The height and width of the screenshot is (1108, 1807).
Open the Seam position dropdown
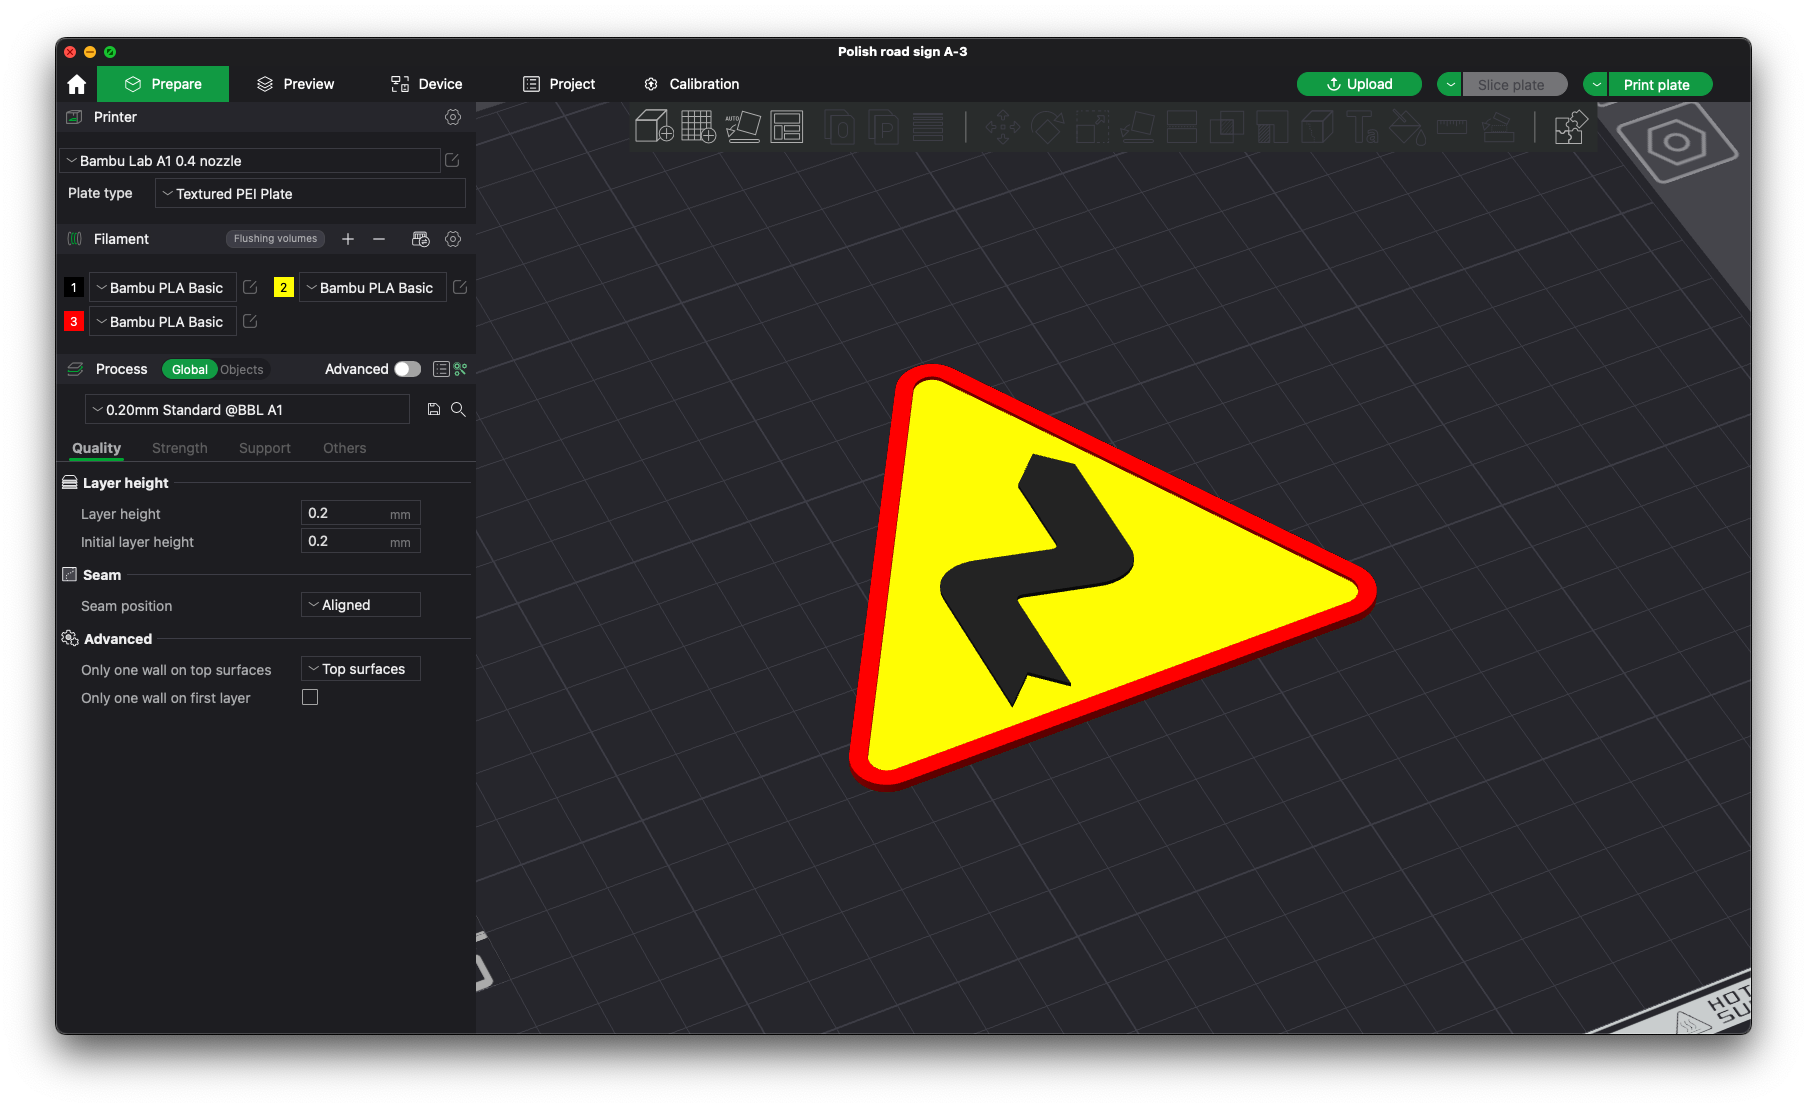(x=360, y=604)
